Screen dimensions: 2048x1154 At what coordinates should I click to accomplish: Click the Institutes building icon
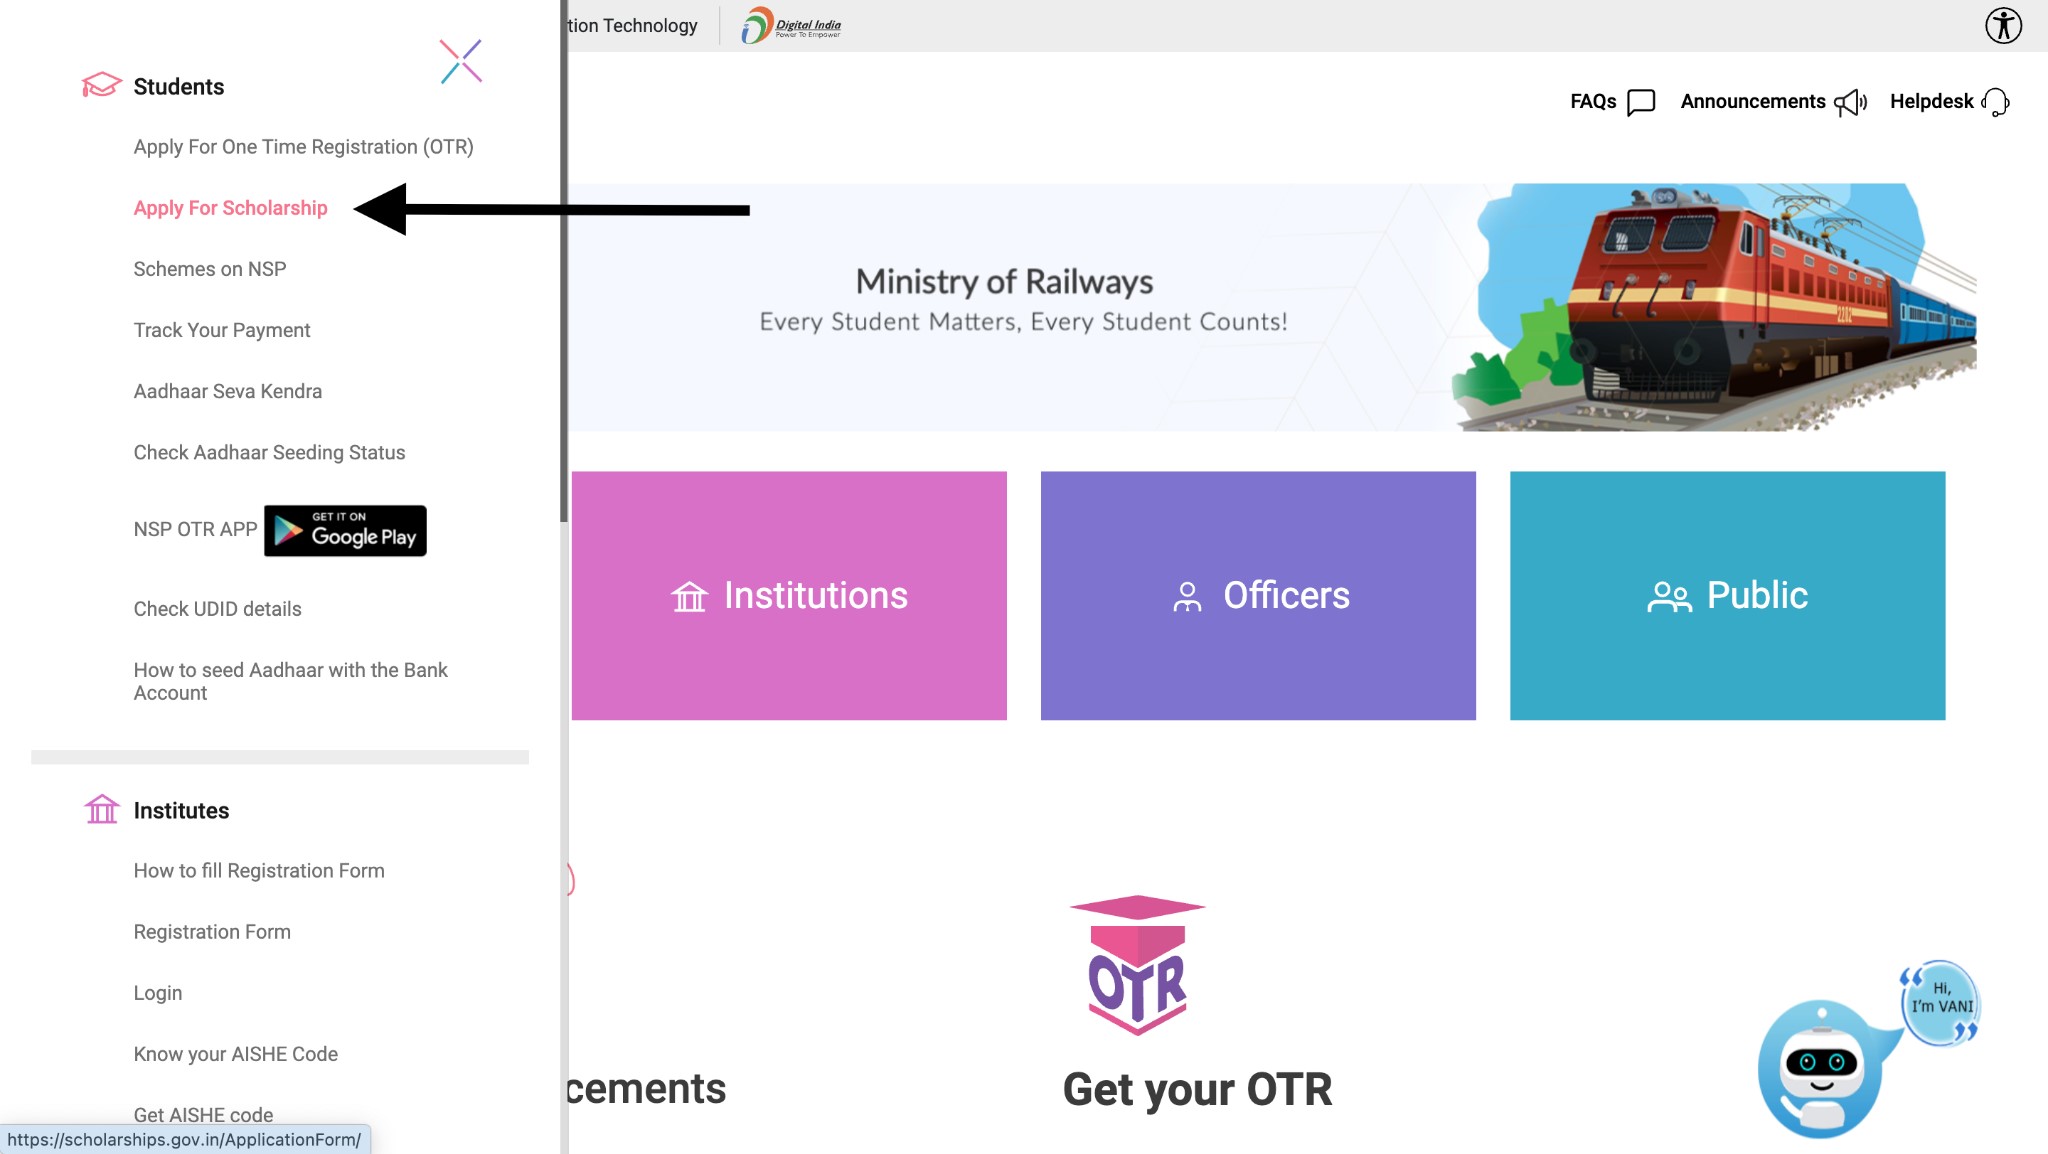[101, 809]
